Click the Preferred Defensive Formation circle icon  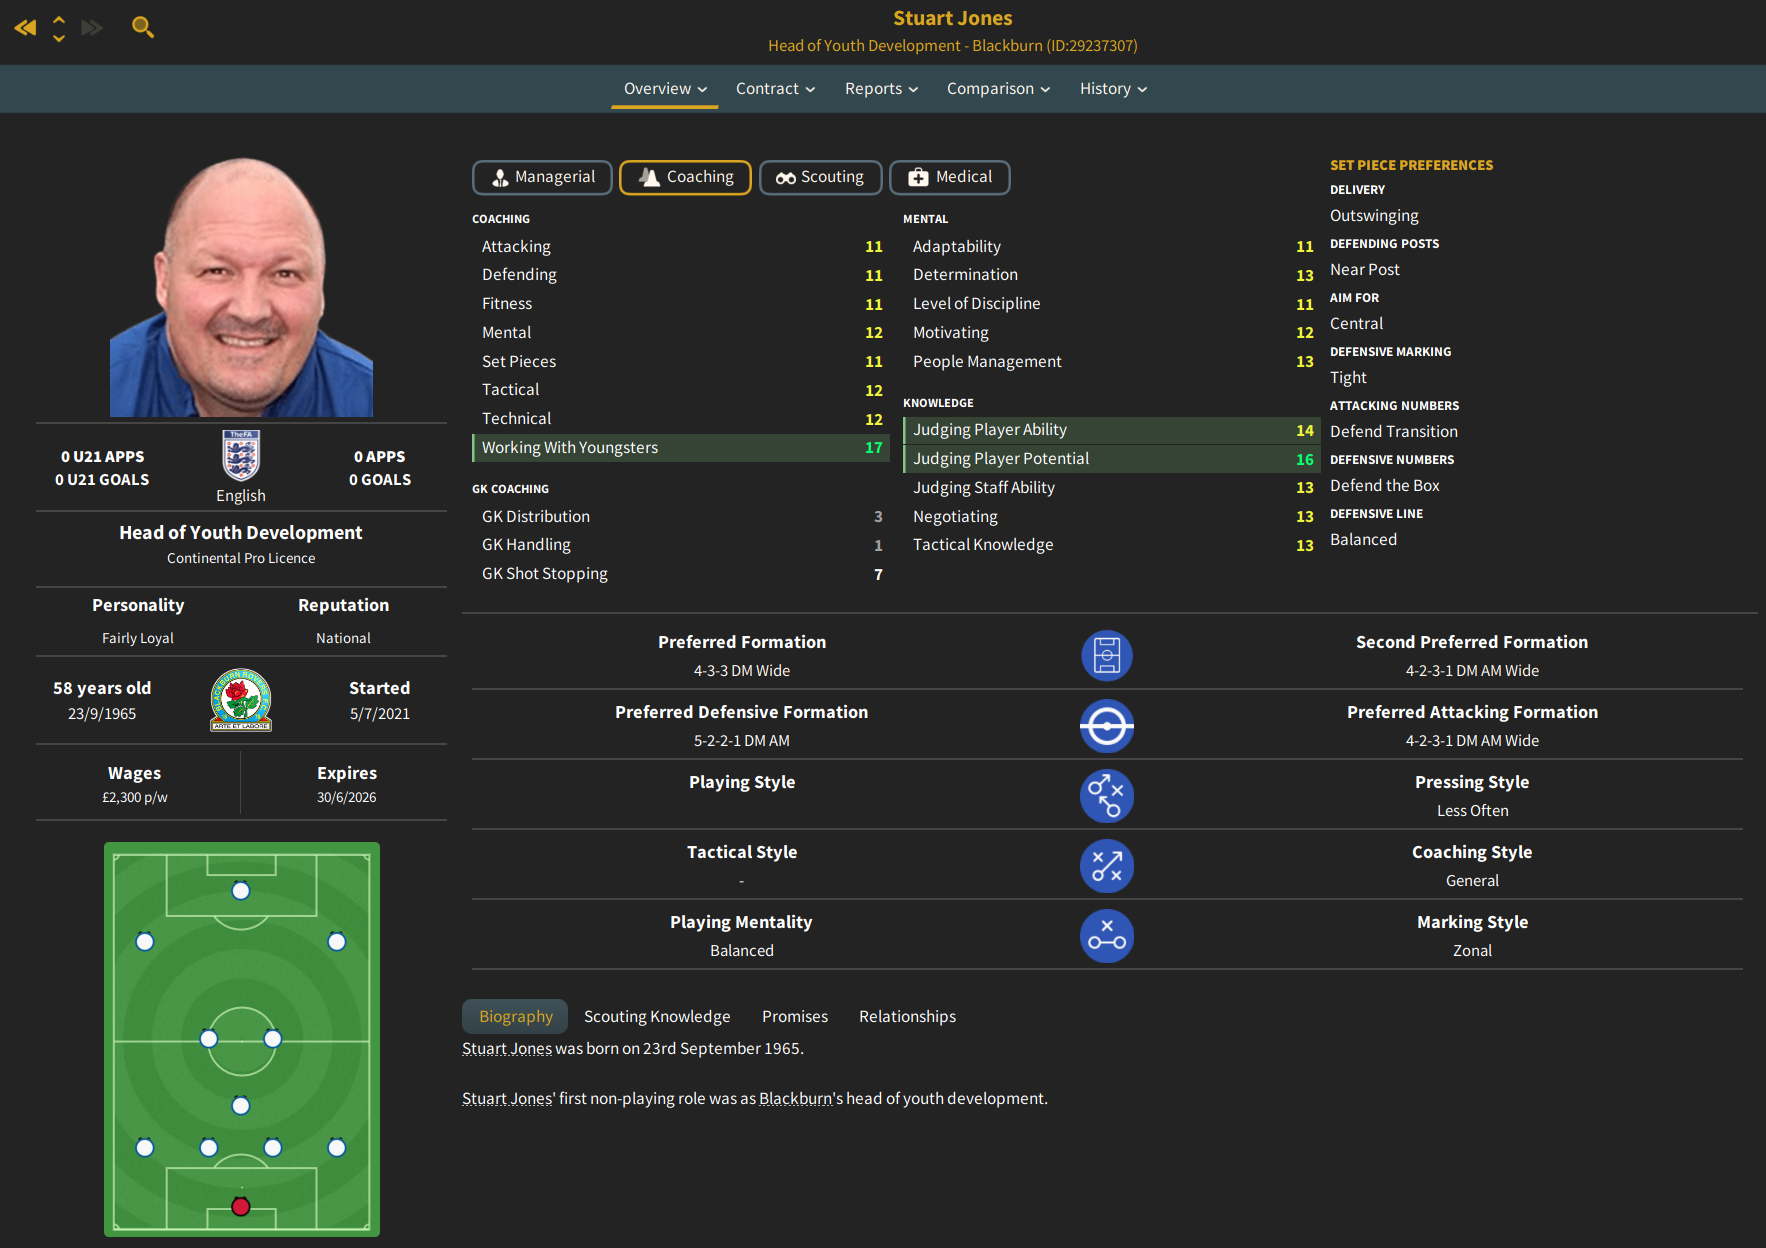[1107, 726]
